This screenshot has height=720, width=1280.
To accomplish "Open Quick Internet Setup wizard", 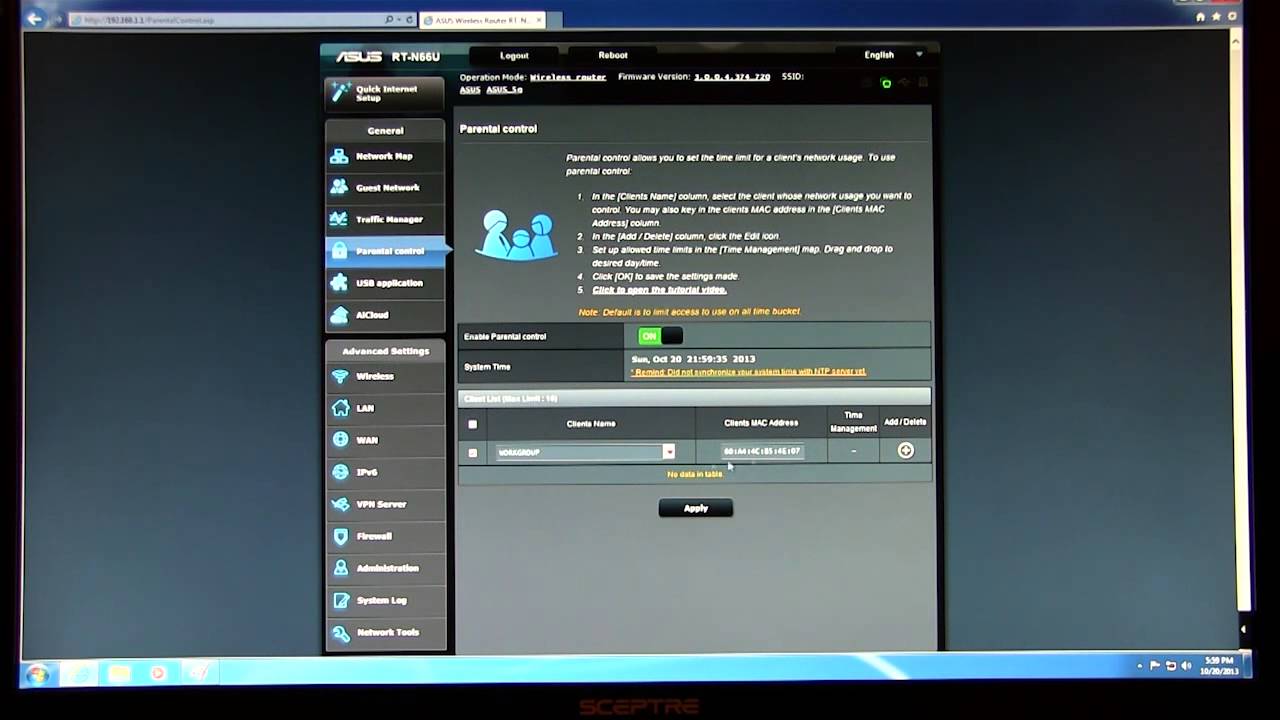I will (x=385, y=93).
